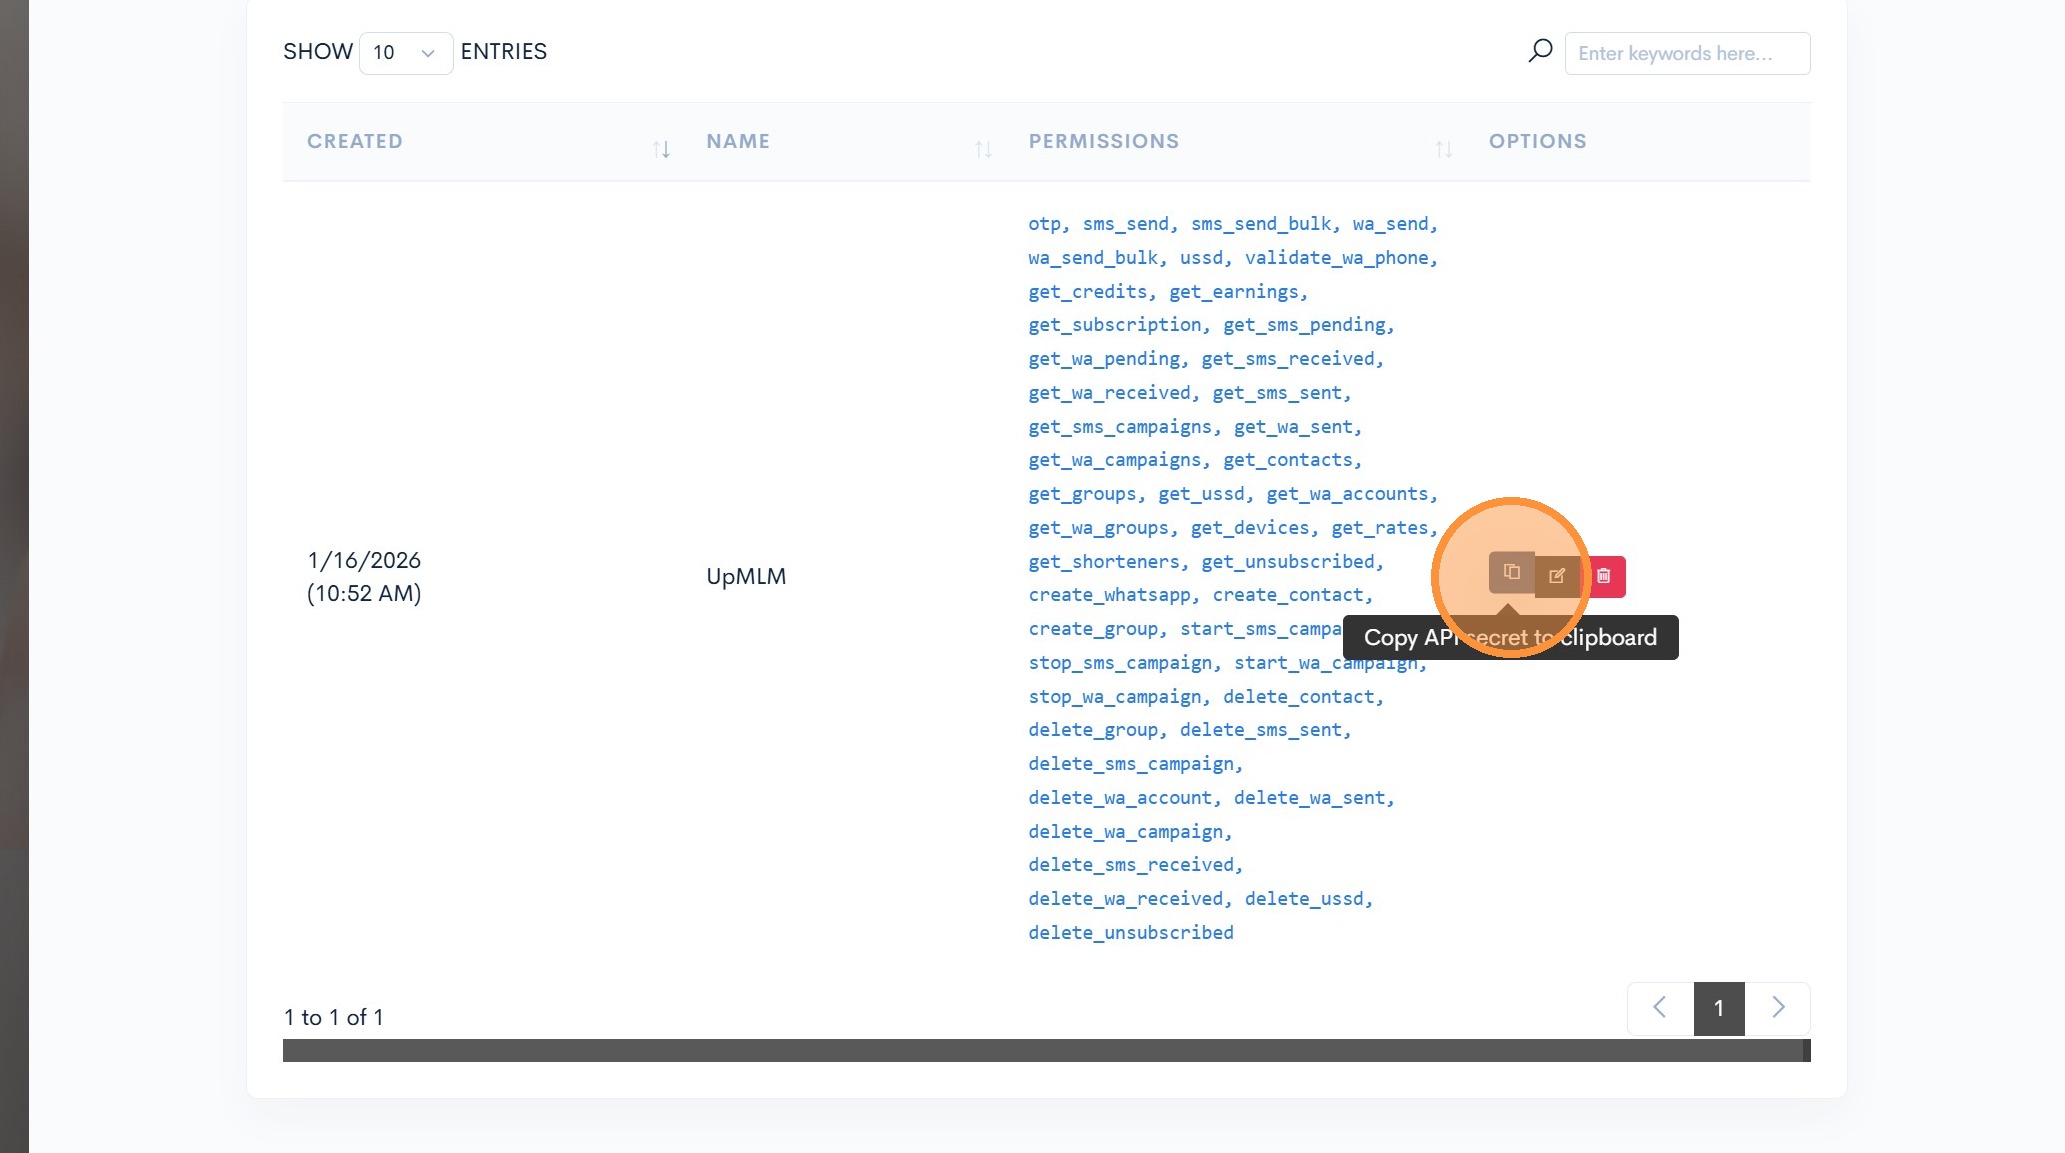Screen dimensions: 2065x1153
Task: Click the keywords search input field
Action: (1687, 53)
